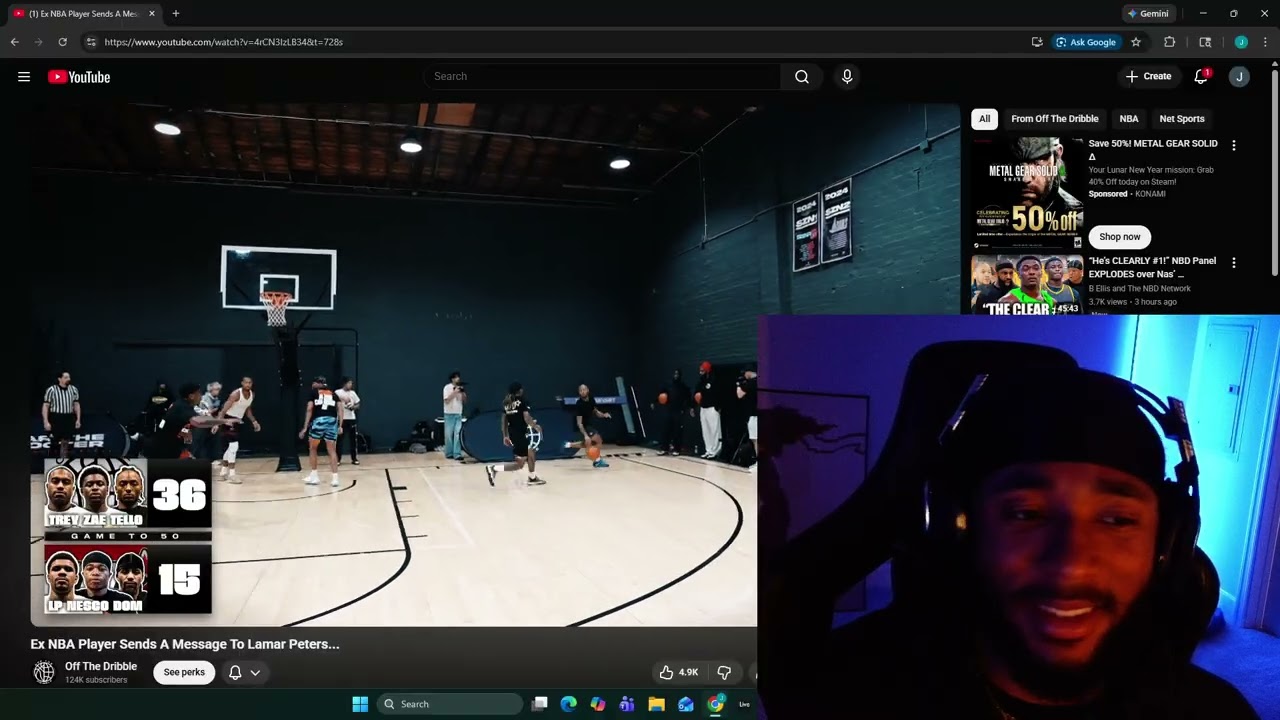Image resolution: width=1280 pixels, height=720 pixels.
Task: Select the From Off The Dribble chip
Action: pos(1054,119)
